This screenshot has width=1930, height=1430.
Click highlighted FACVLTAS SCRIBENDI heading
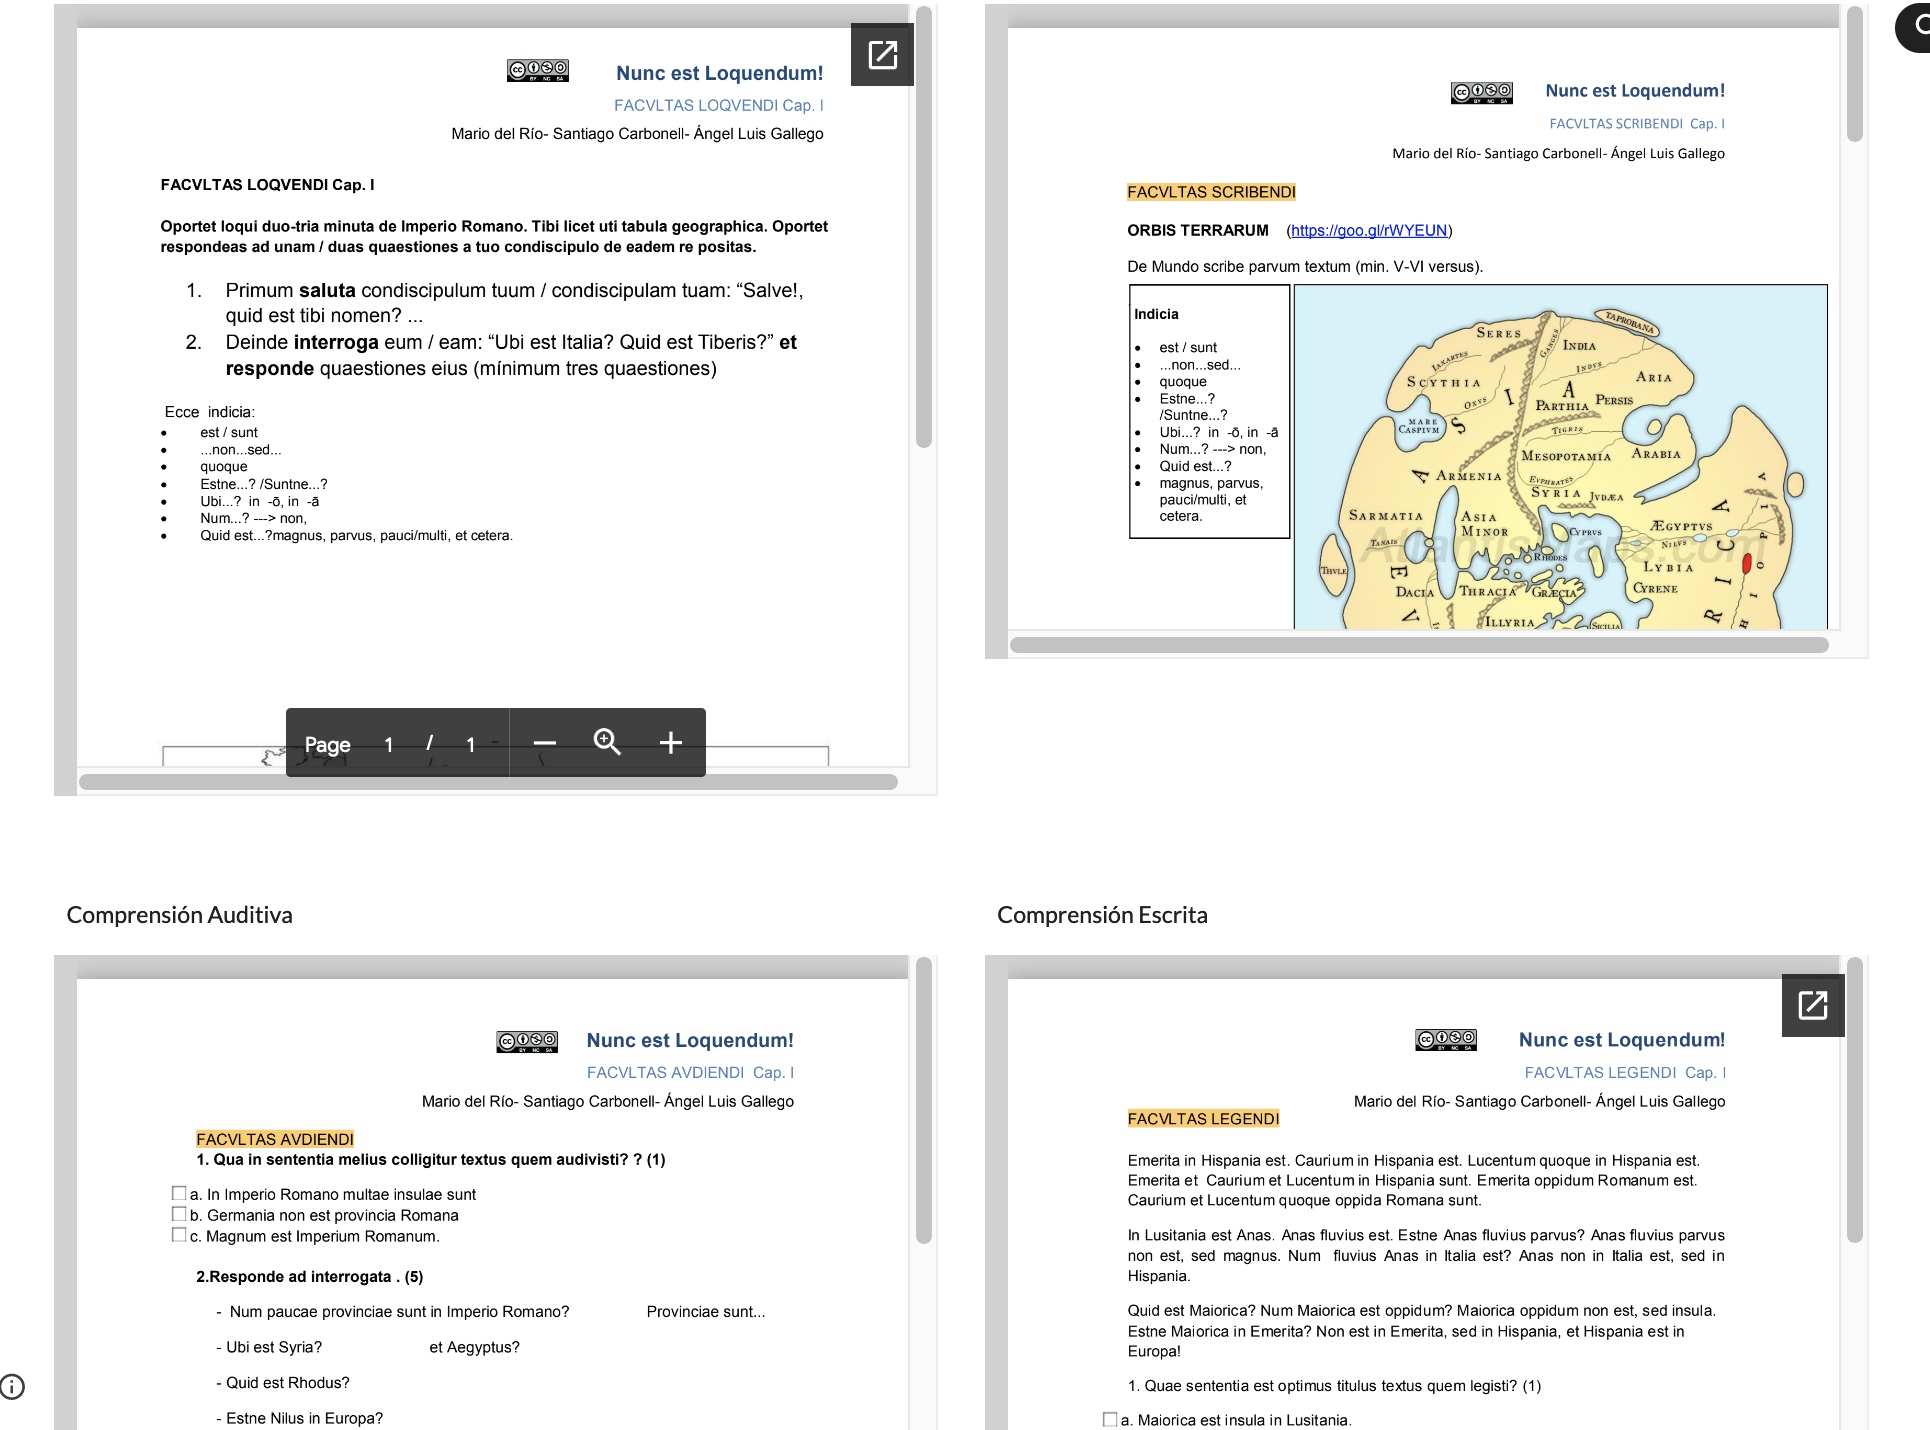click(1211, 192)
